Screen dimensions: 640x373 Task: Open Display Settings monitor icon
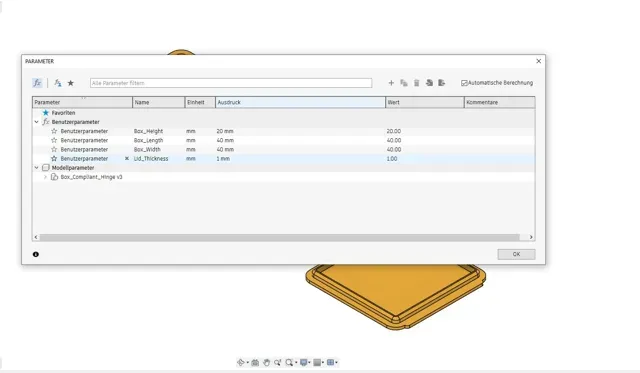click(303, 362)
